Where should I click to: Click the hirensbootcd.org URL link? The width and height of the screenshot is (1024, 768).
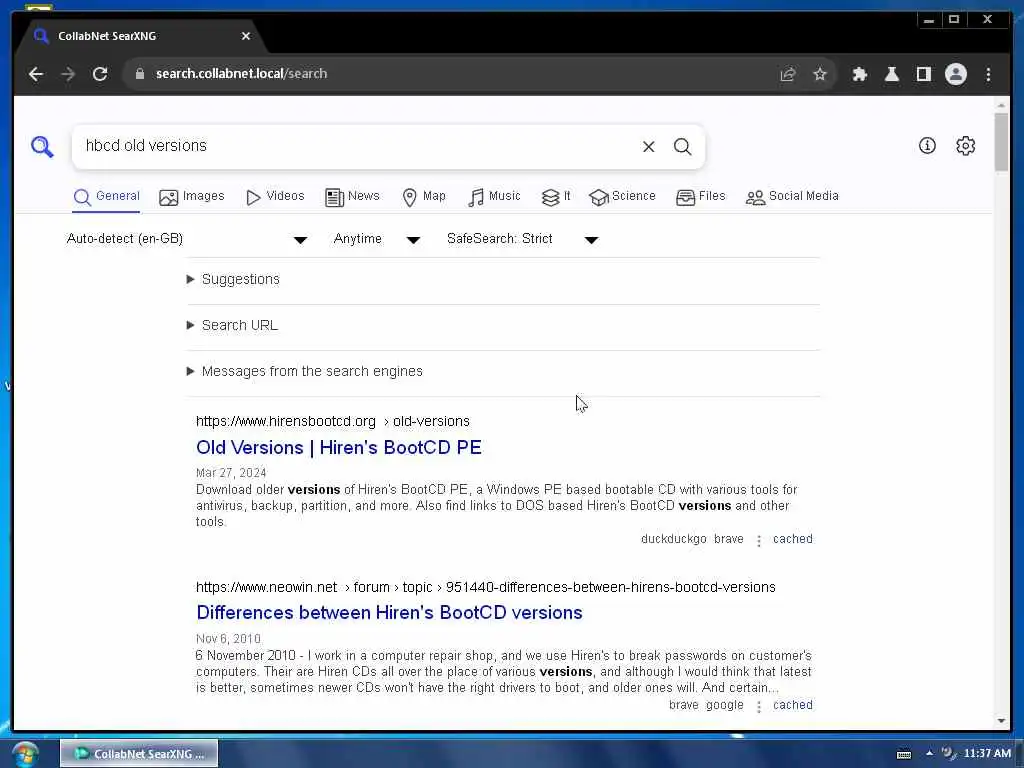point(332,422)
